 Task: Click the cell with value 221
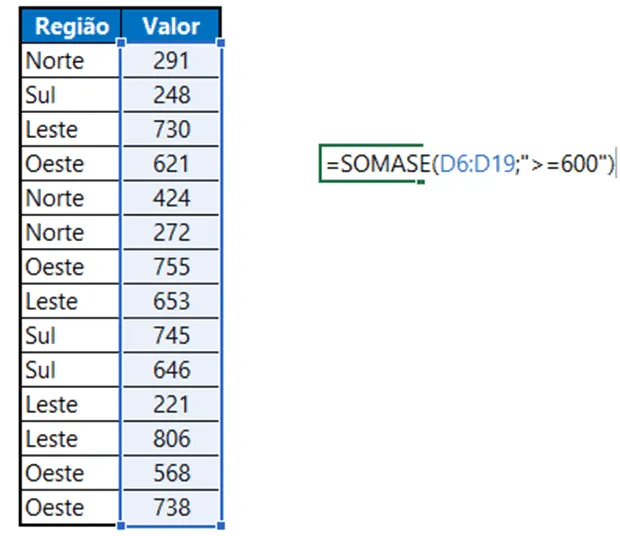coord(171,404)
